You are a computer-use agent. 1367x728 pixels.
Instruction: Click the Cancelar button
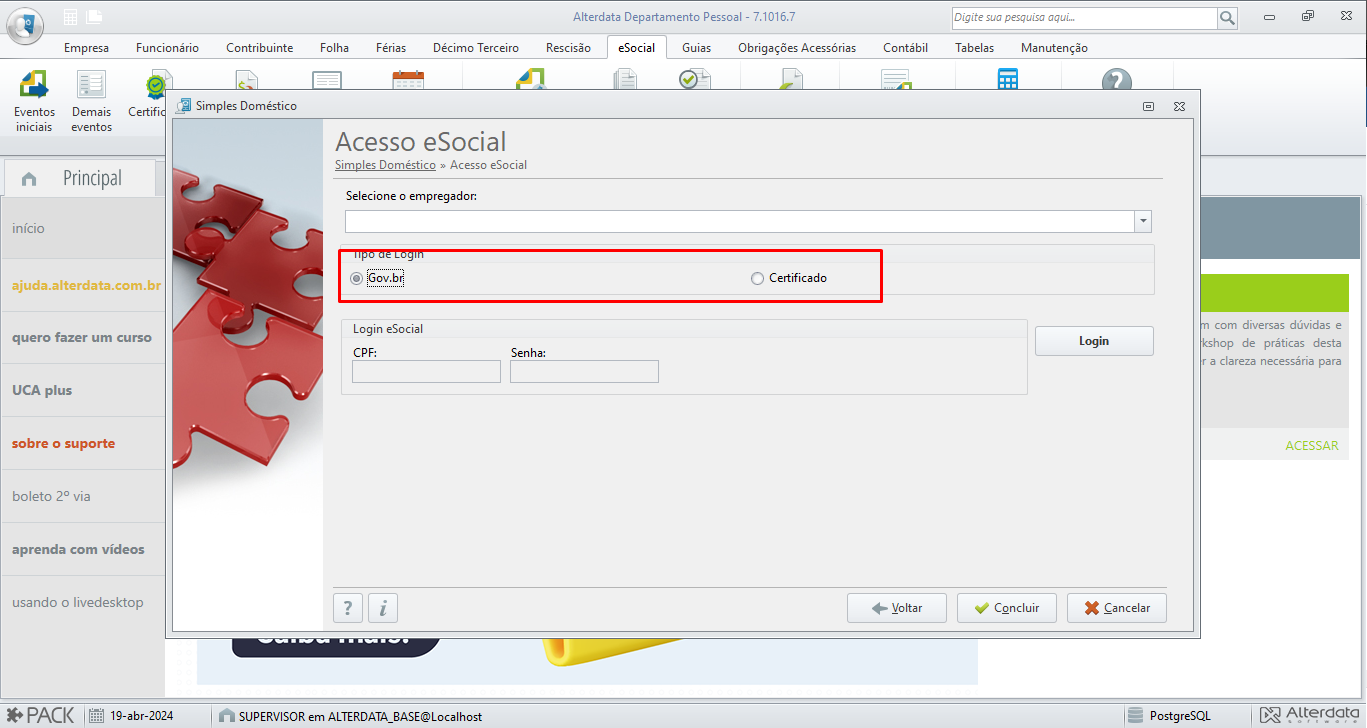(x=1117, y=608)
